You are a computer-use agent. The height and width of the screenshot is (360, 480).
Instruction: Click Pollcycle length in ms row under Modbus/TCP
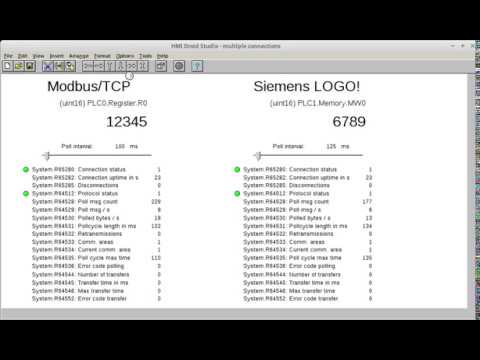96,226
